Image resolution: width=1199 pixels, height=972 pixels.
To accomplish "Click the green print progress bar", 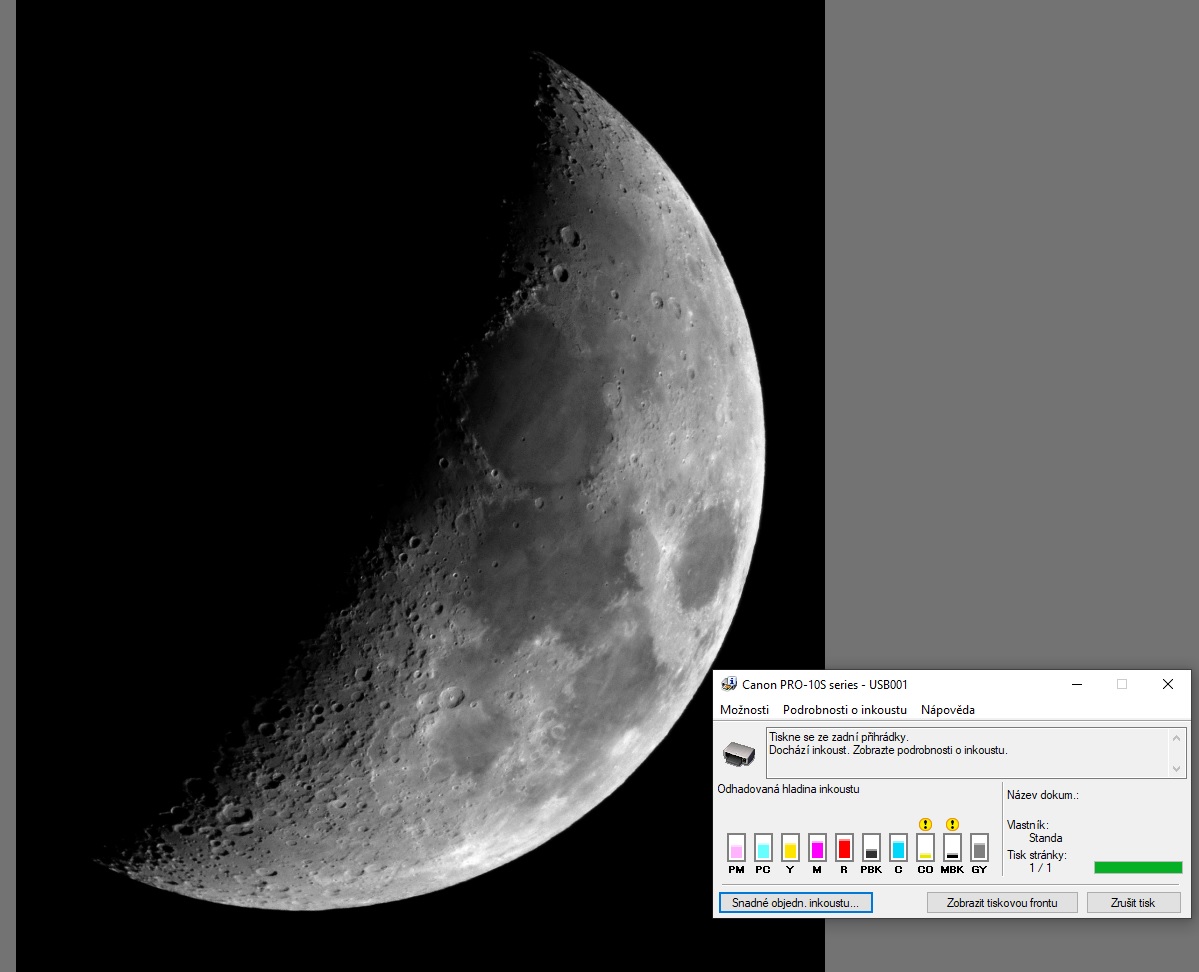I will [x=1138, y=867].
